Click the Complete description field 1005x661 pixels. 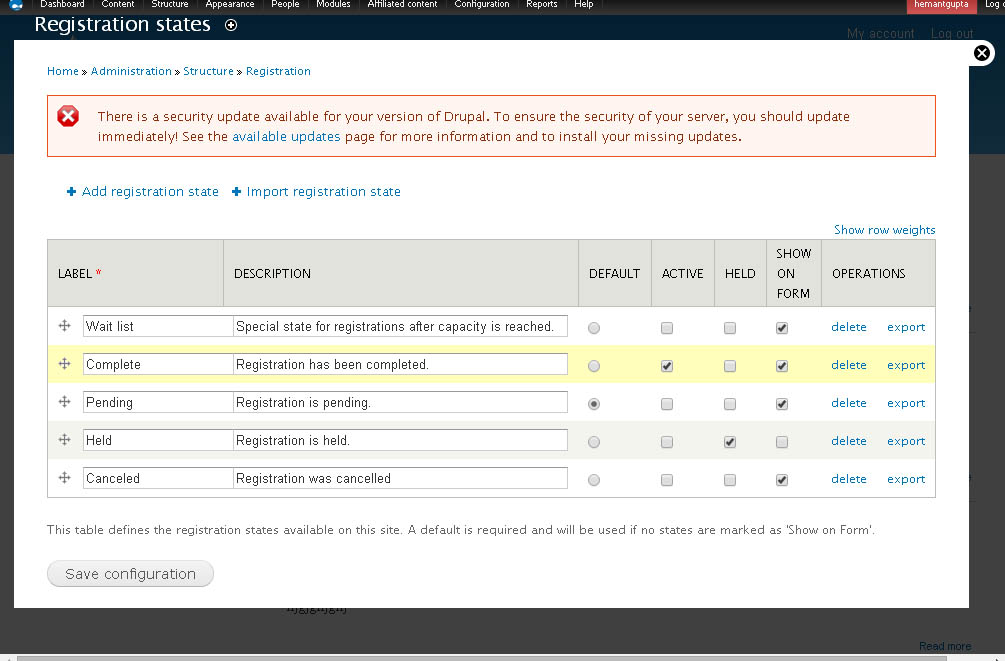[x=401, y=364]
